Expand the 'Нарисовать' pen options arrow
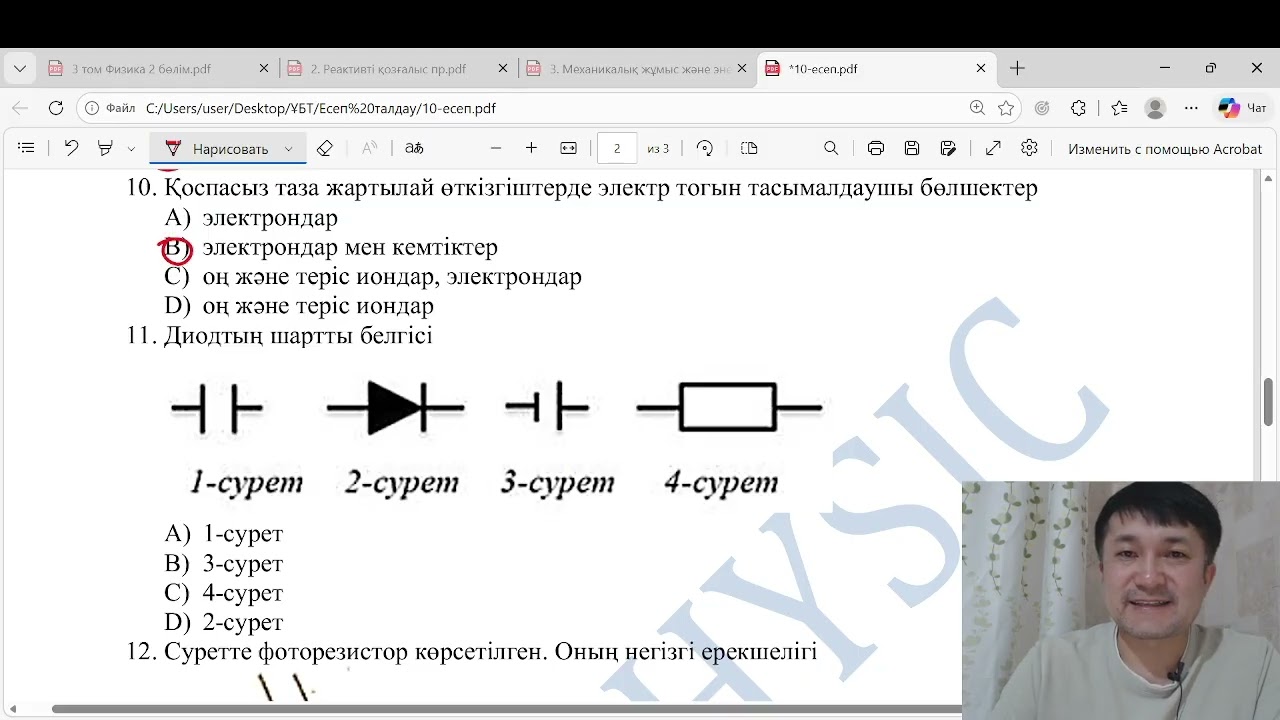The width and height of the screenshot is (1280, 720). (x=289, y=148)
